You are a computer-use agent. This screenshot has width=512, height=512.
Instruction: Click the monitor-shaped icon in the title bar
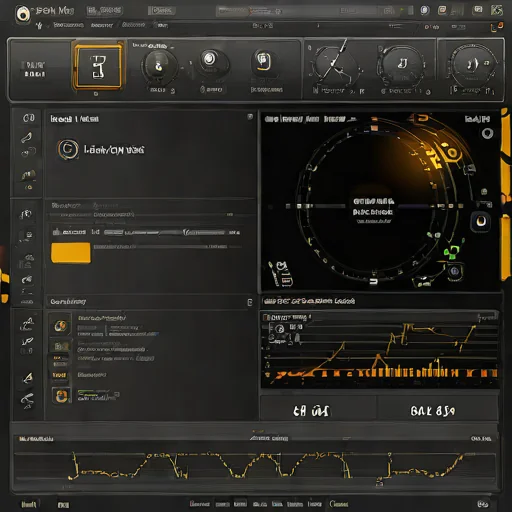[478, 10]
